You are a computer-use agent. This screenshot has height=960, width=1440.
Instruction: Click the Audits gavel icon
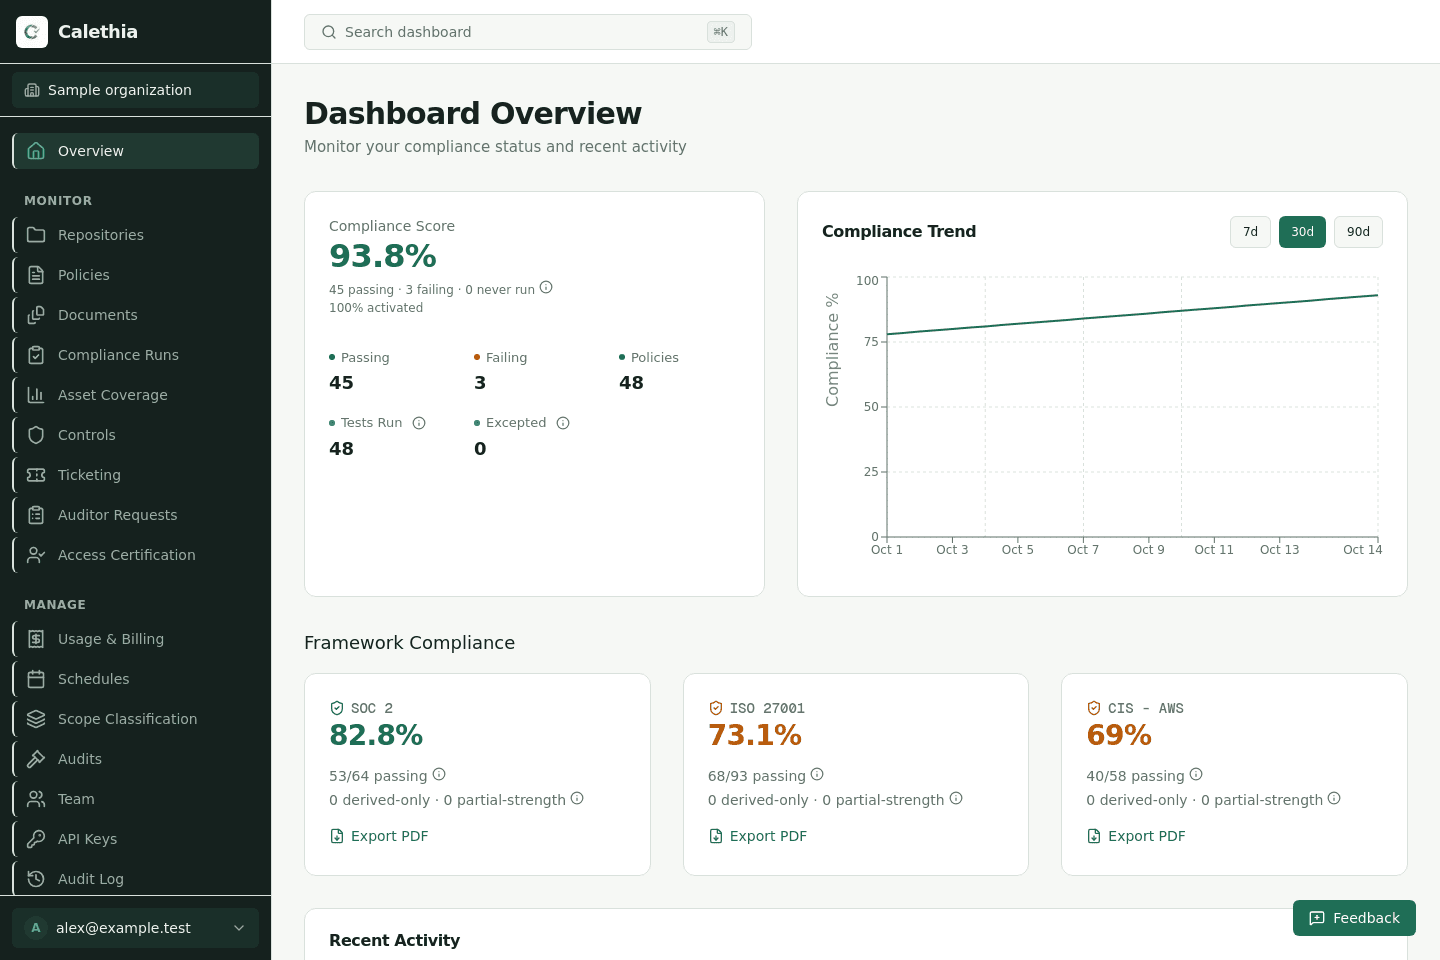click(36, 759)
